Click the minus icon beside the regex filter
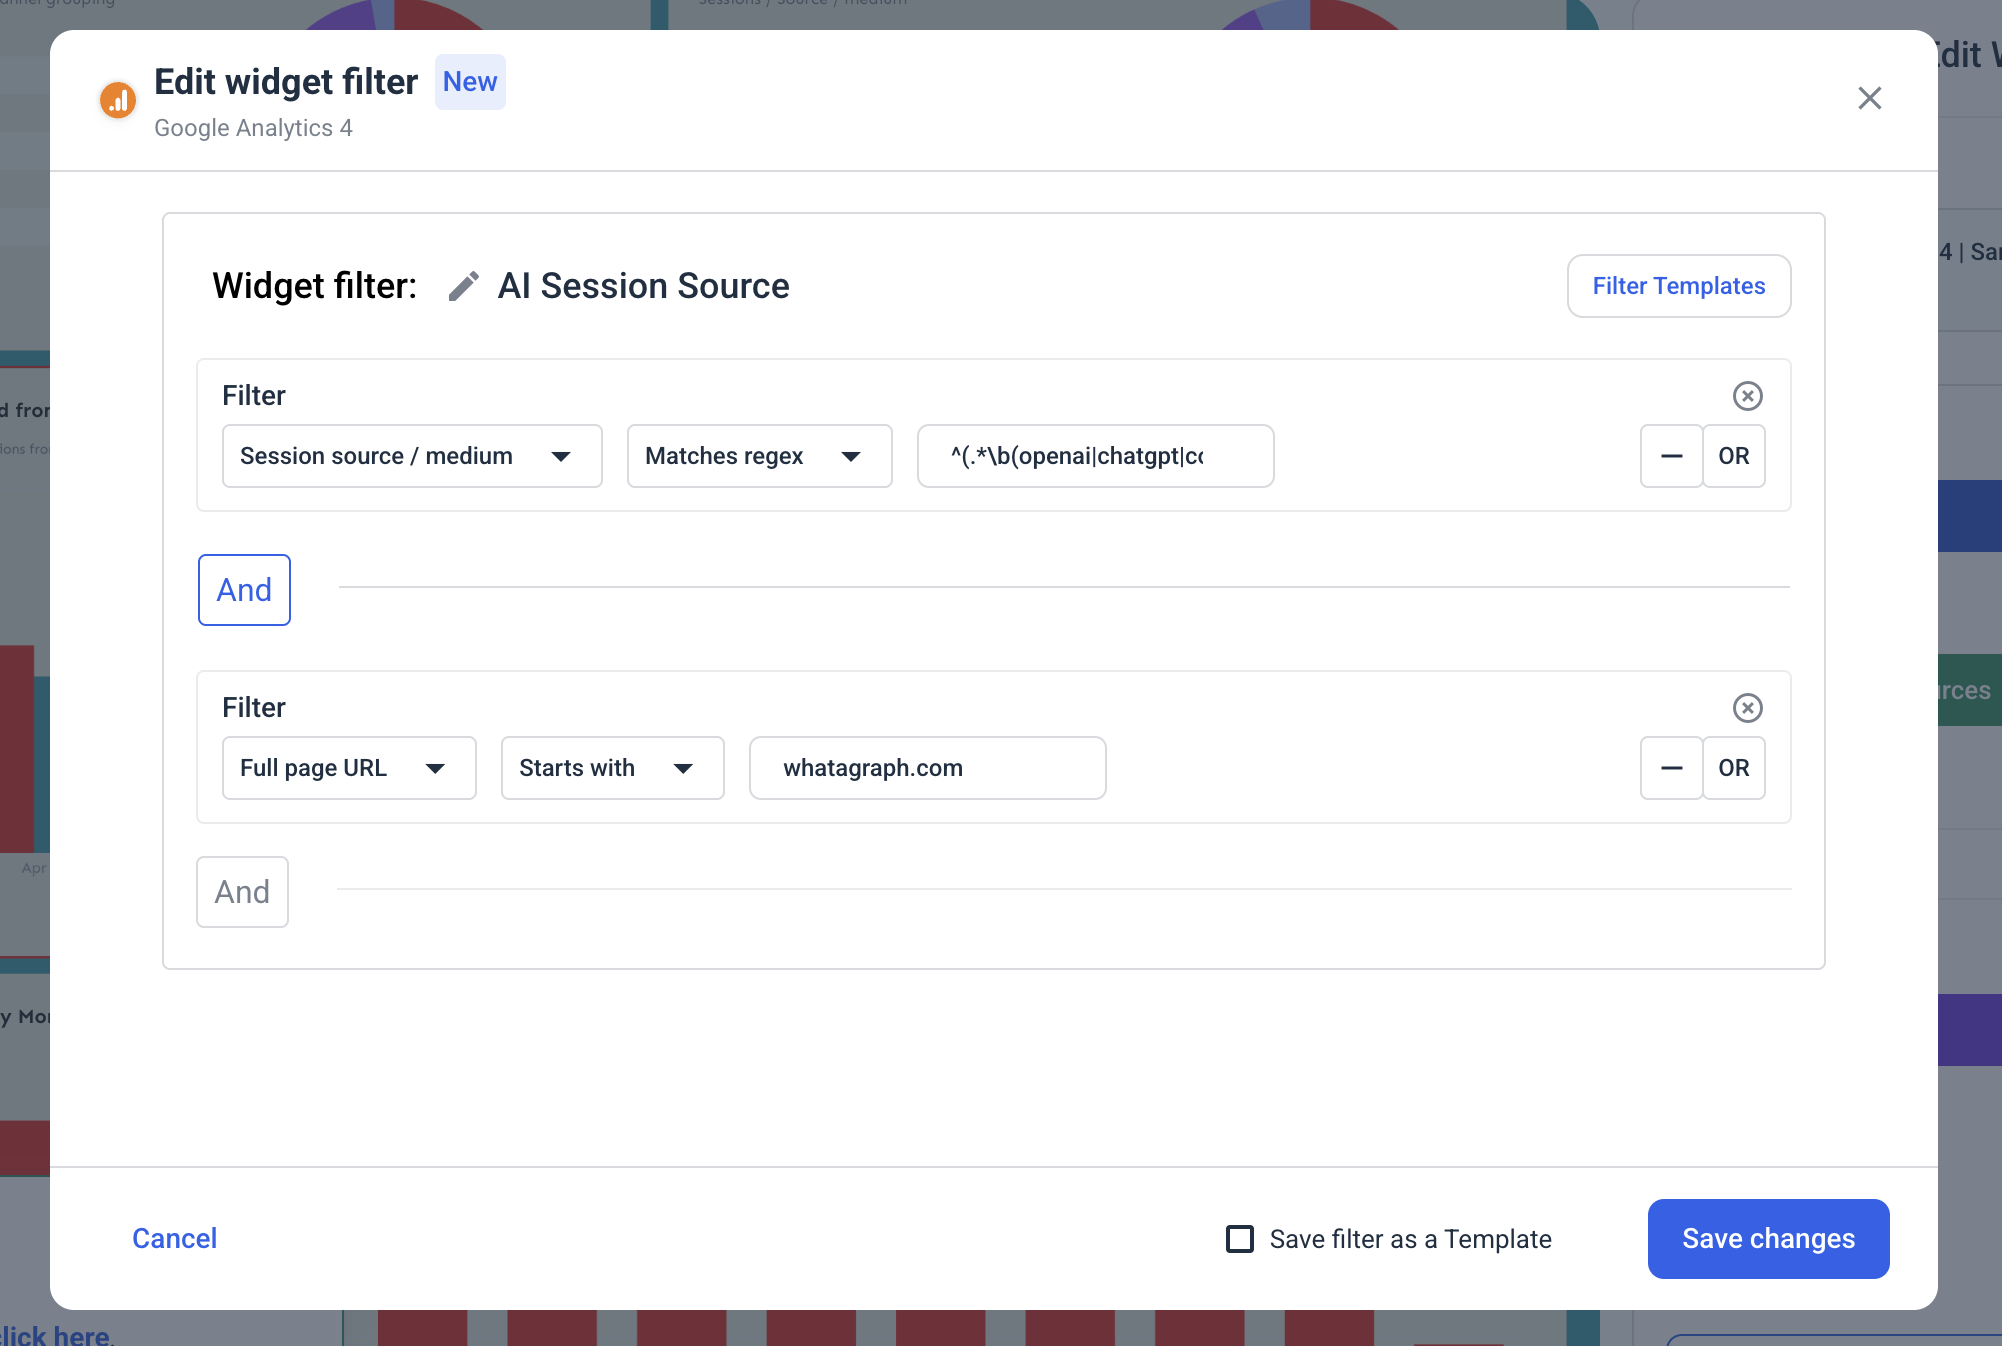 (1671, 456)
